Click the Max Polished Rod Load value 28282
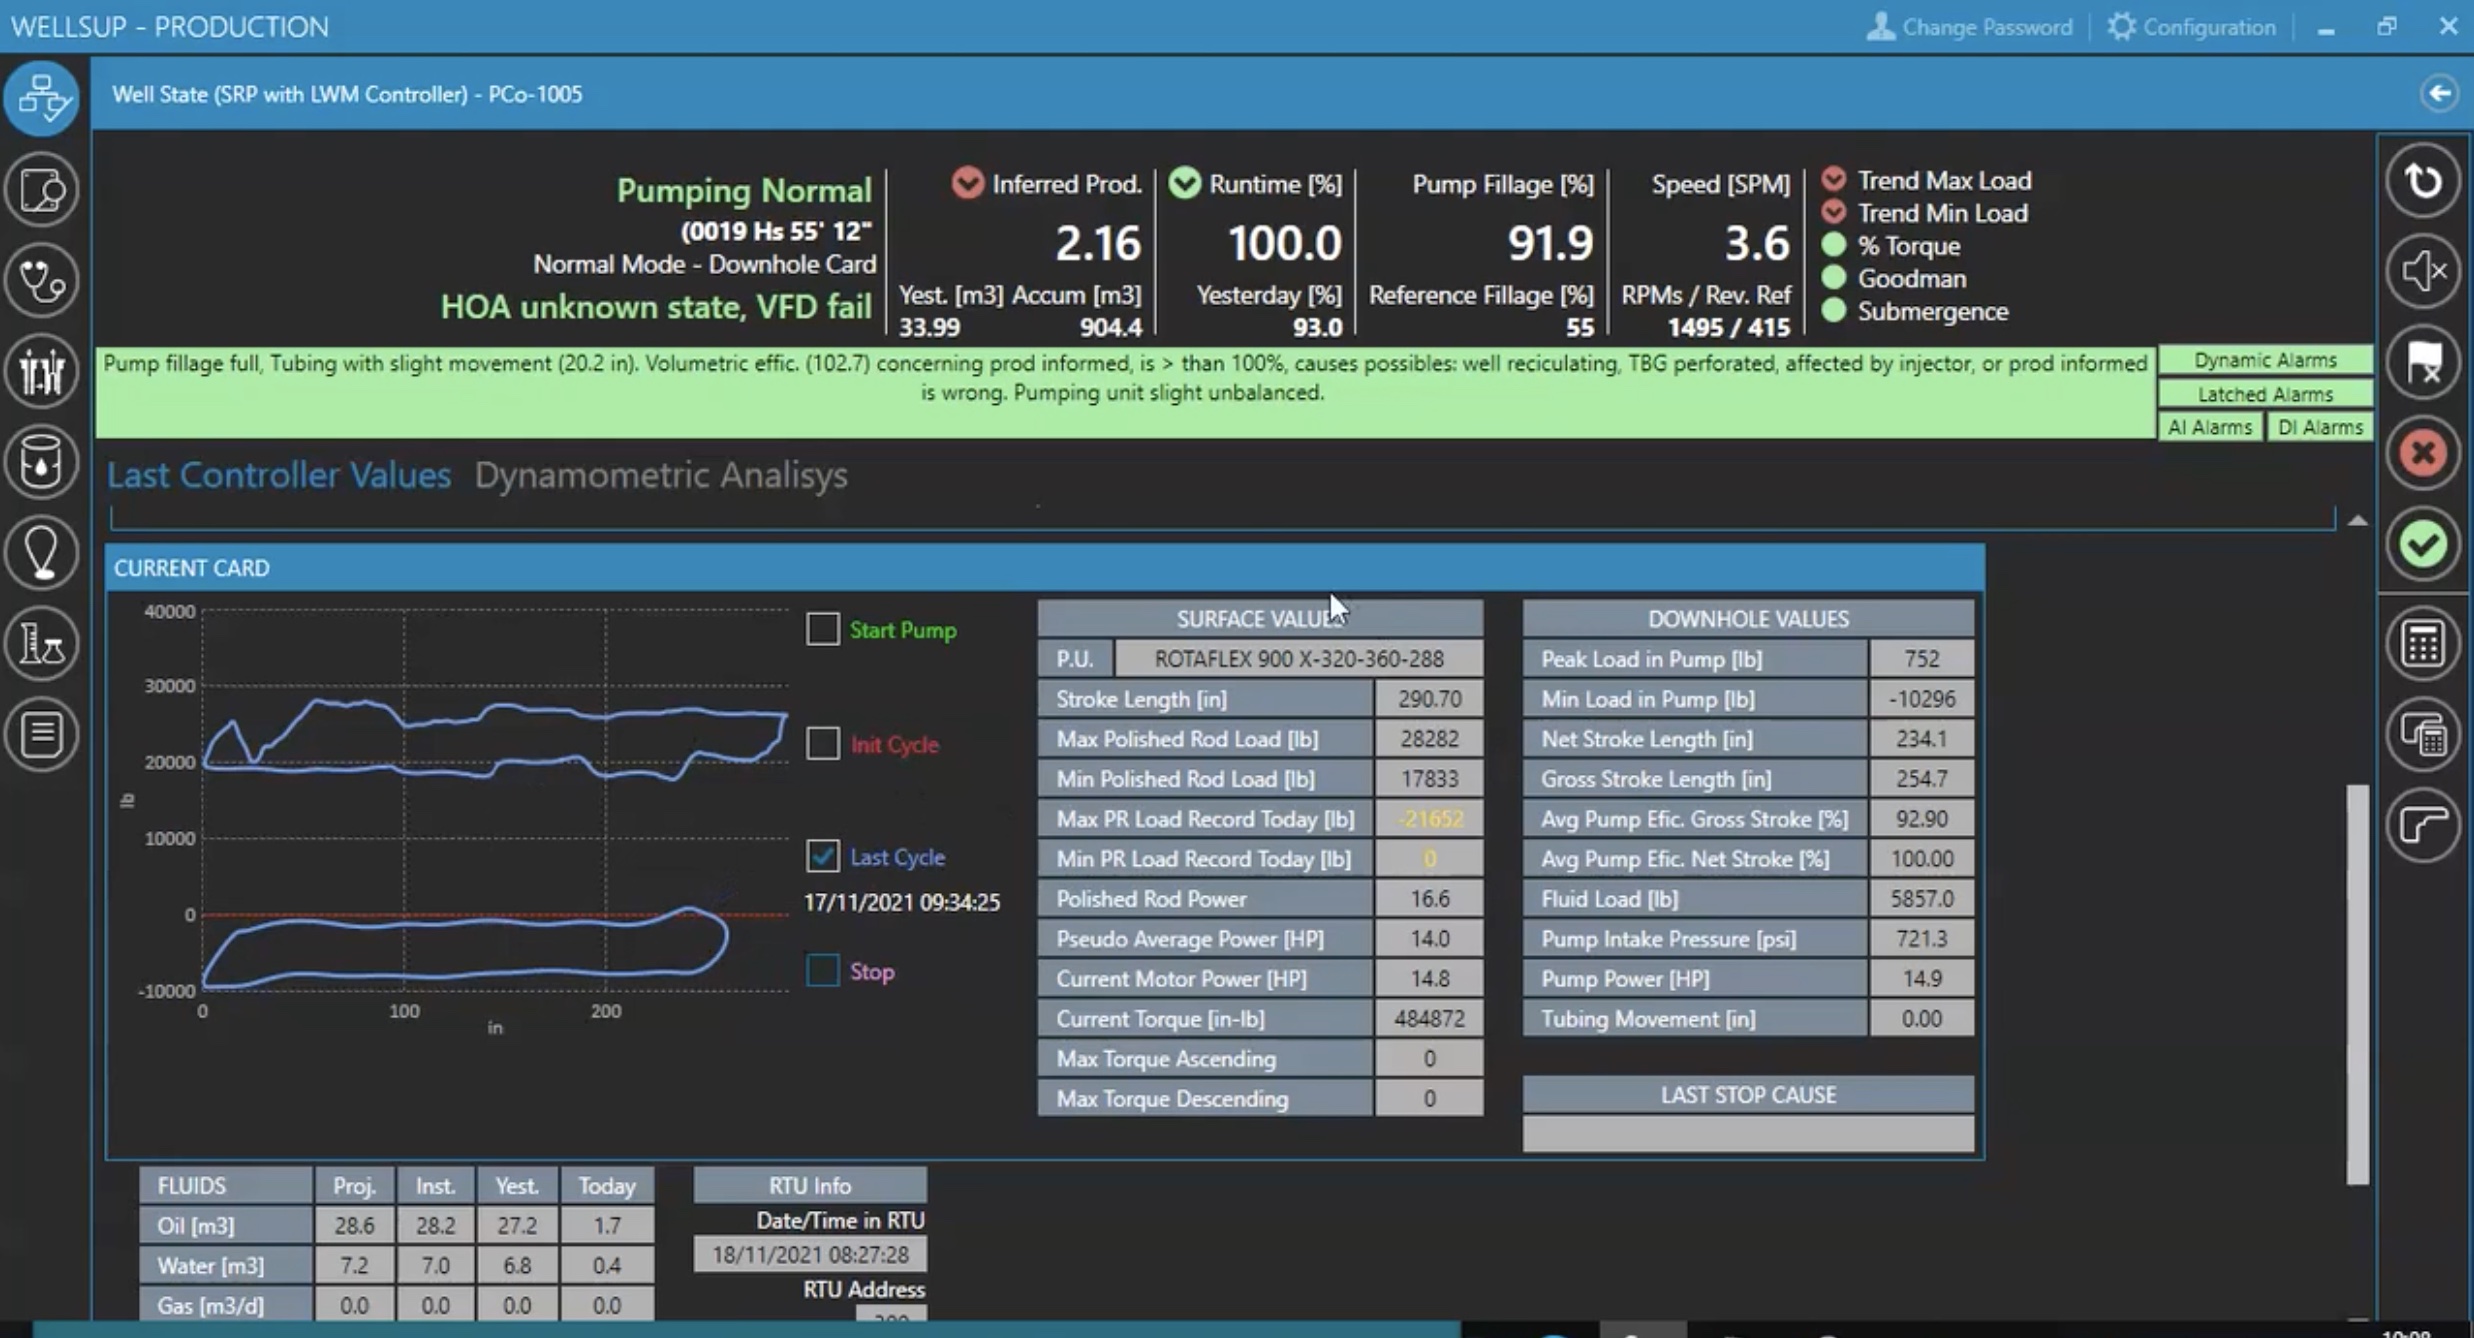This screenshot has height=1338, width=2474. pos(1429,739)
